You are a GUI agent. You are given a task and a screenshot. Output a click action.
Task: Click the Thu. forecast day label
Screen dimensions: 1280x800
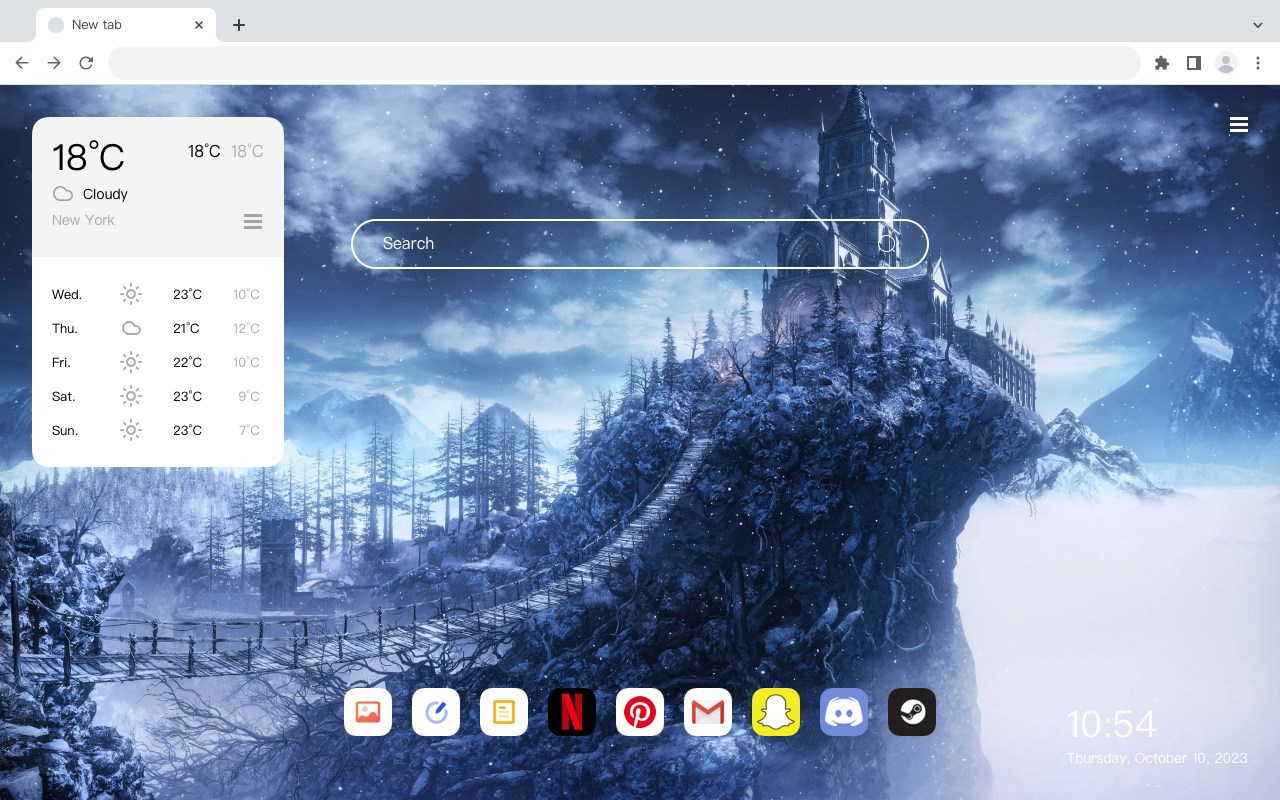pos(65,328)
